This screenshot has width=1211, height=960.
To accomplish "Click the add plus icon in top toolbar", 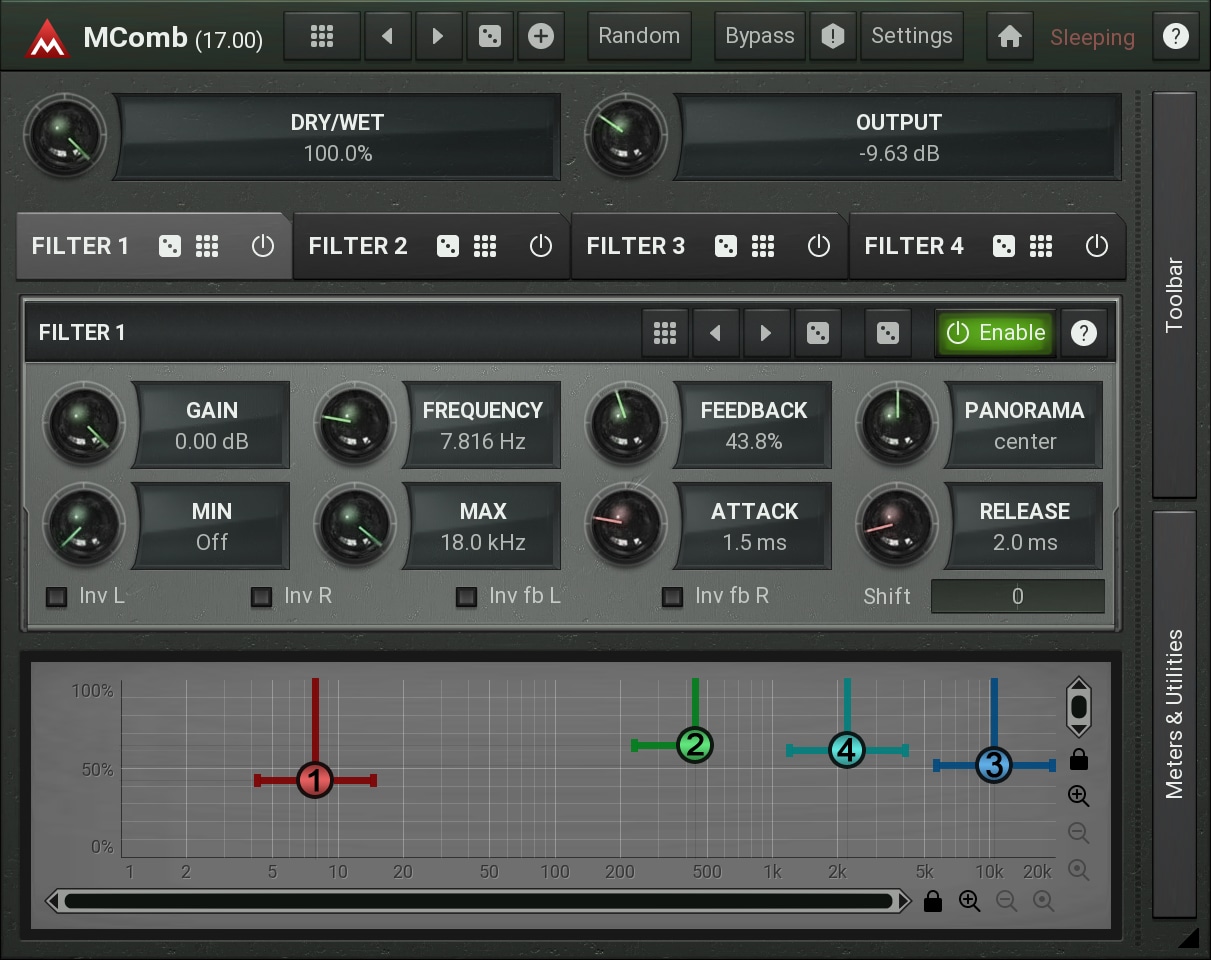I will click(x=540, y=37).
